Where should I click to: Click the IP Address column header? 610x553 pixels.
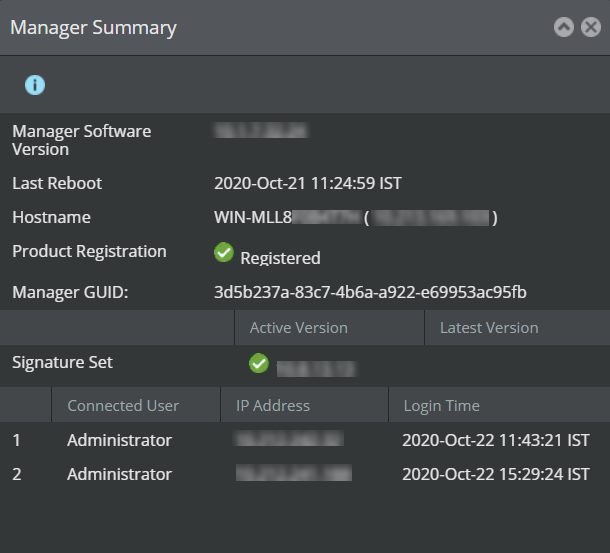pyautogui.click(x=304, y=406)
